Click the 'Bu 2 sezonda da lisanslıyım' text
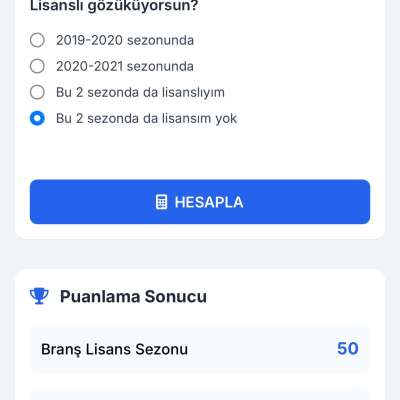 click(x=140, y=92)
